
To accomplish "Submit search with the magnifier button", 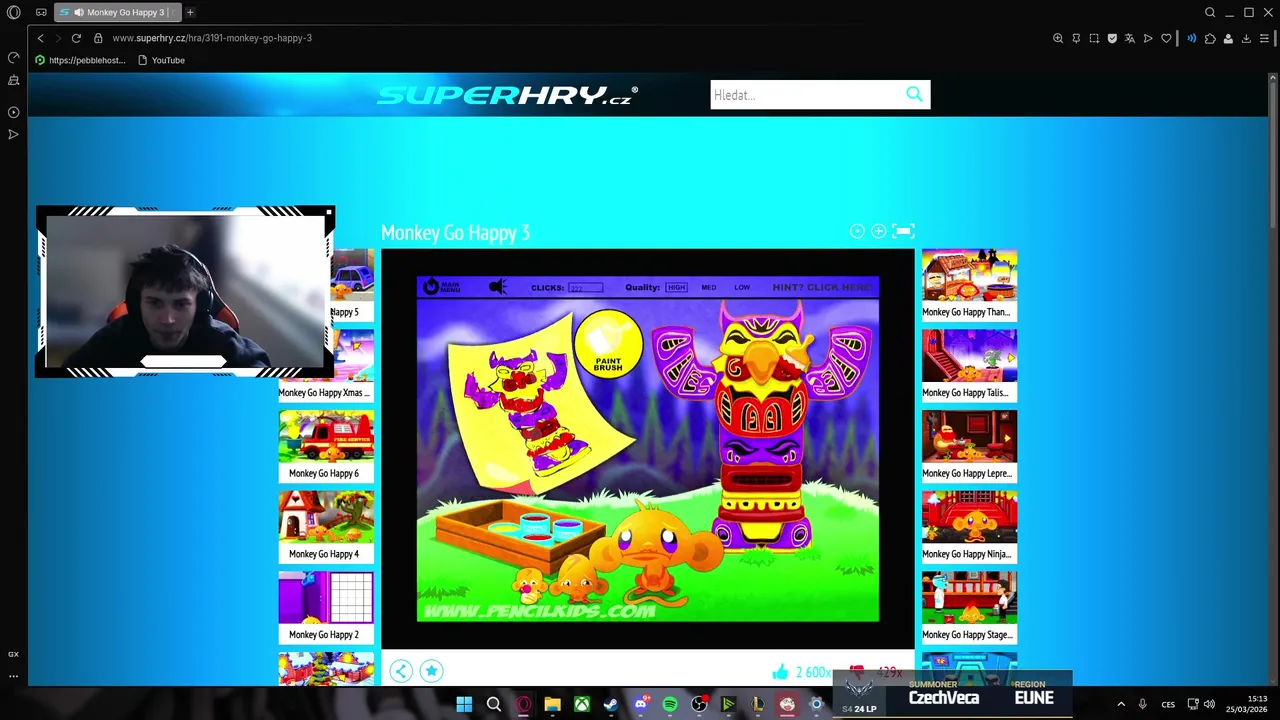I will point(914,94).
